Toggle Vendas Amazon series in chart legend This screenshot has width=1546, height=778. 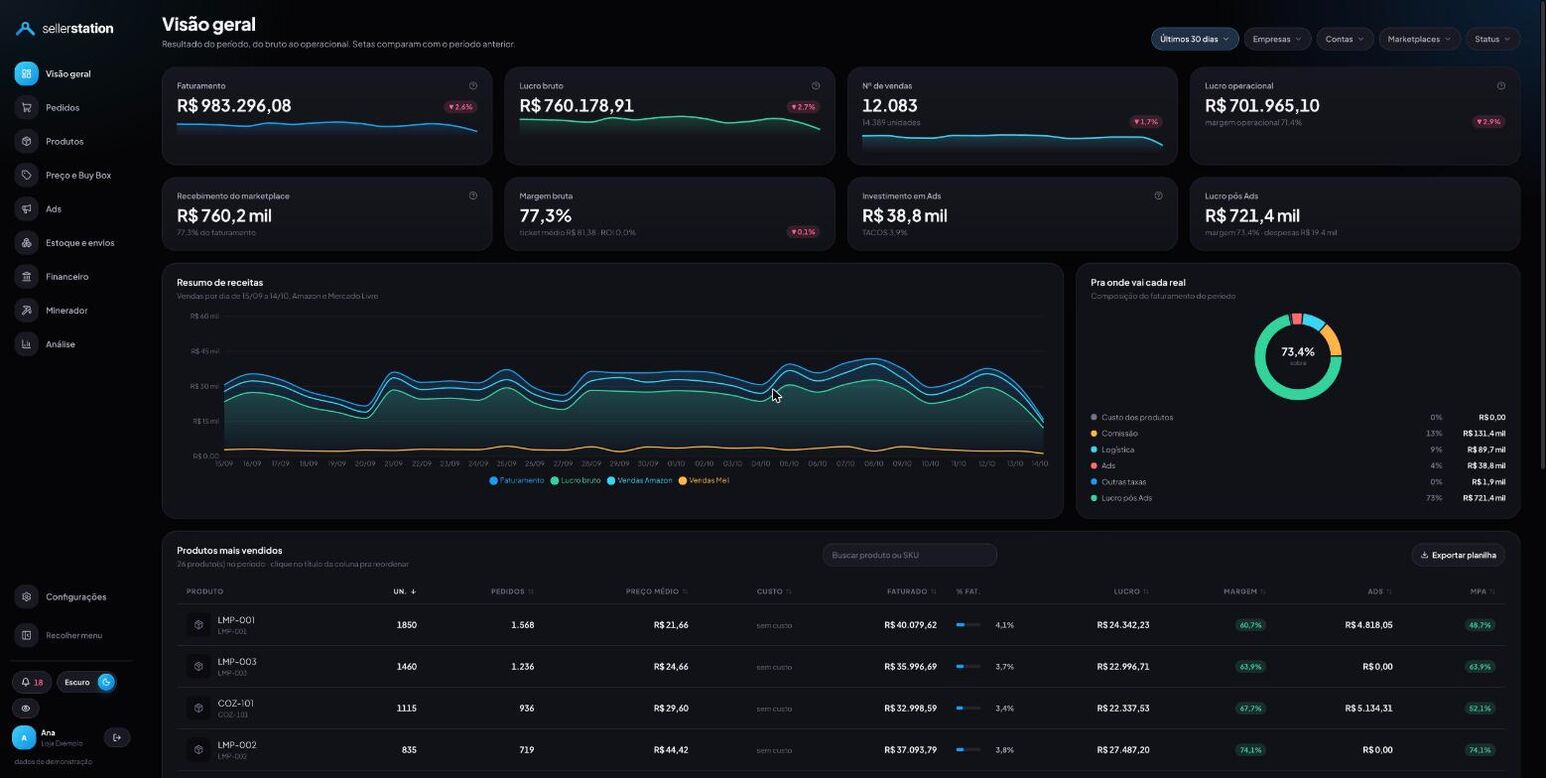(640, 481)
